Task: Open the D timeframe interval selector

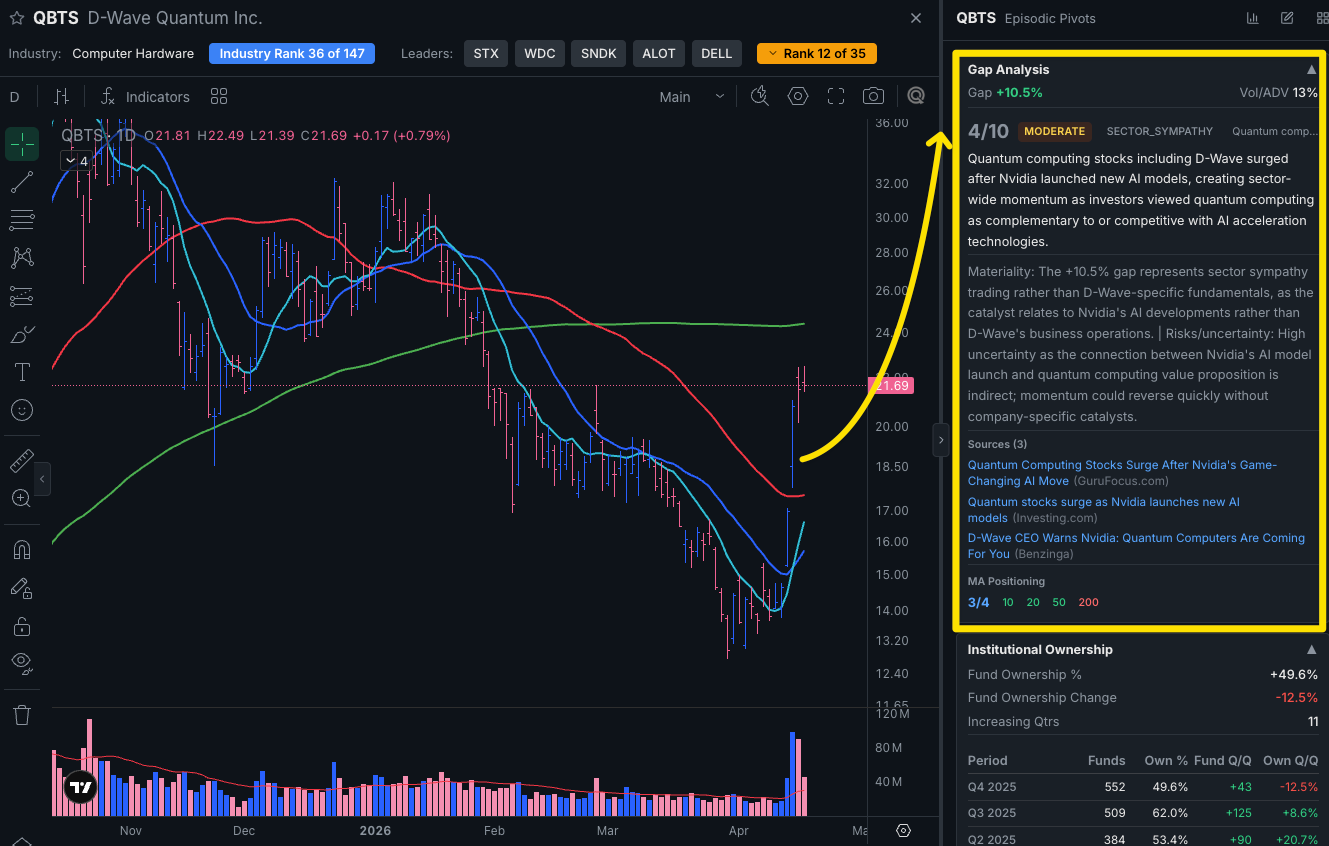Action: [15, 97]
